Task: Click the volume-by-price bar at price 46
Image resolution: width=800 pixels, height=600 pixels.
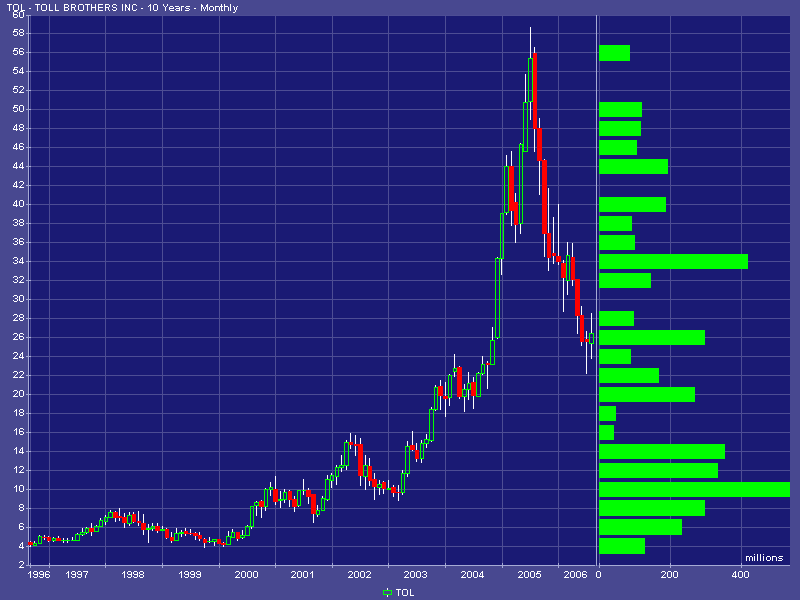Action: [618, 147]
